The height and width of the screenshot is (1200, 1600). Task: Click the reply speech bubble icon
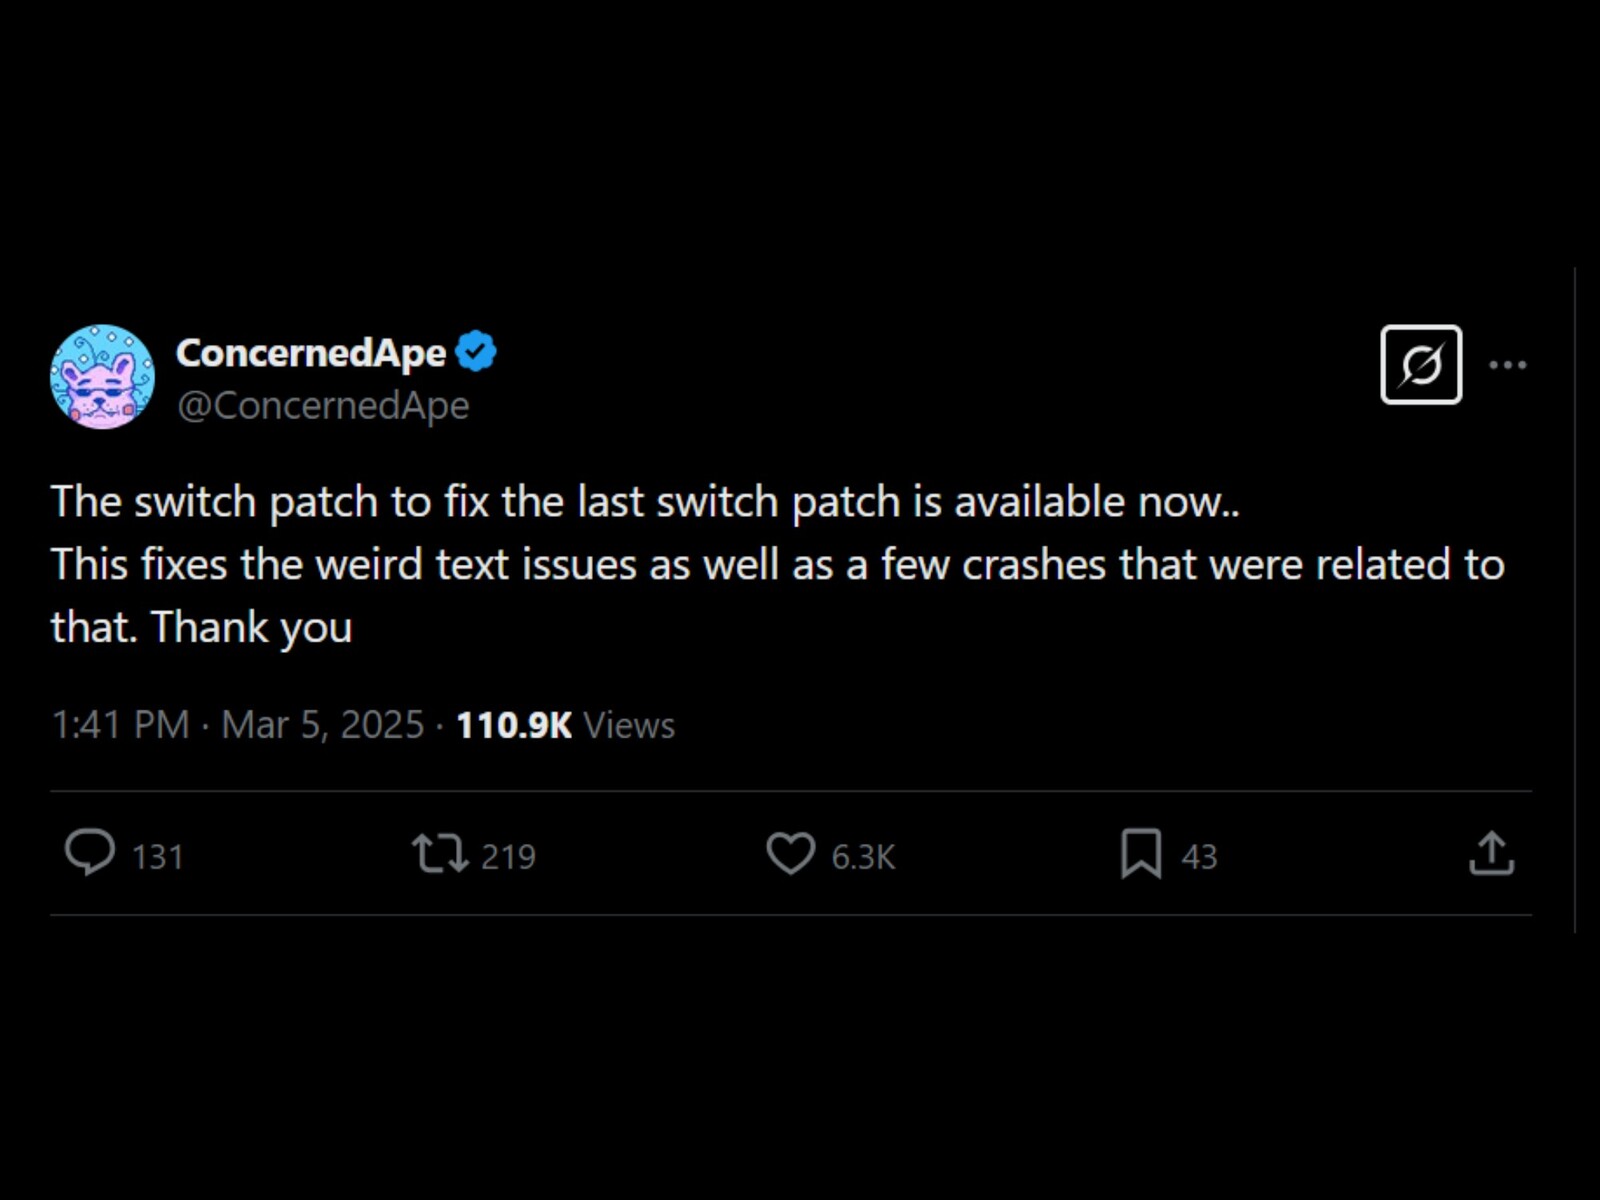[x=90, y=854]
